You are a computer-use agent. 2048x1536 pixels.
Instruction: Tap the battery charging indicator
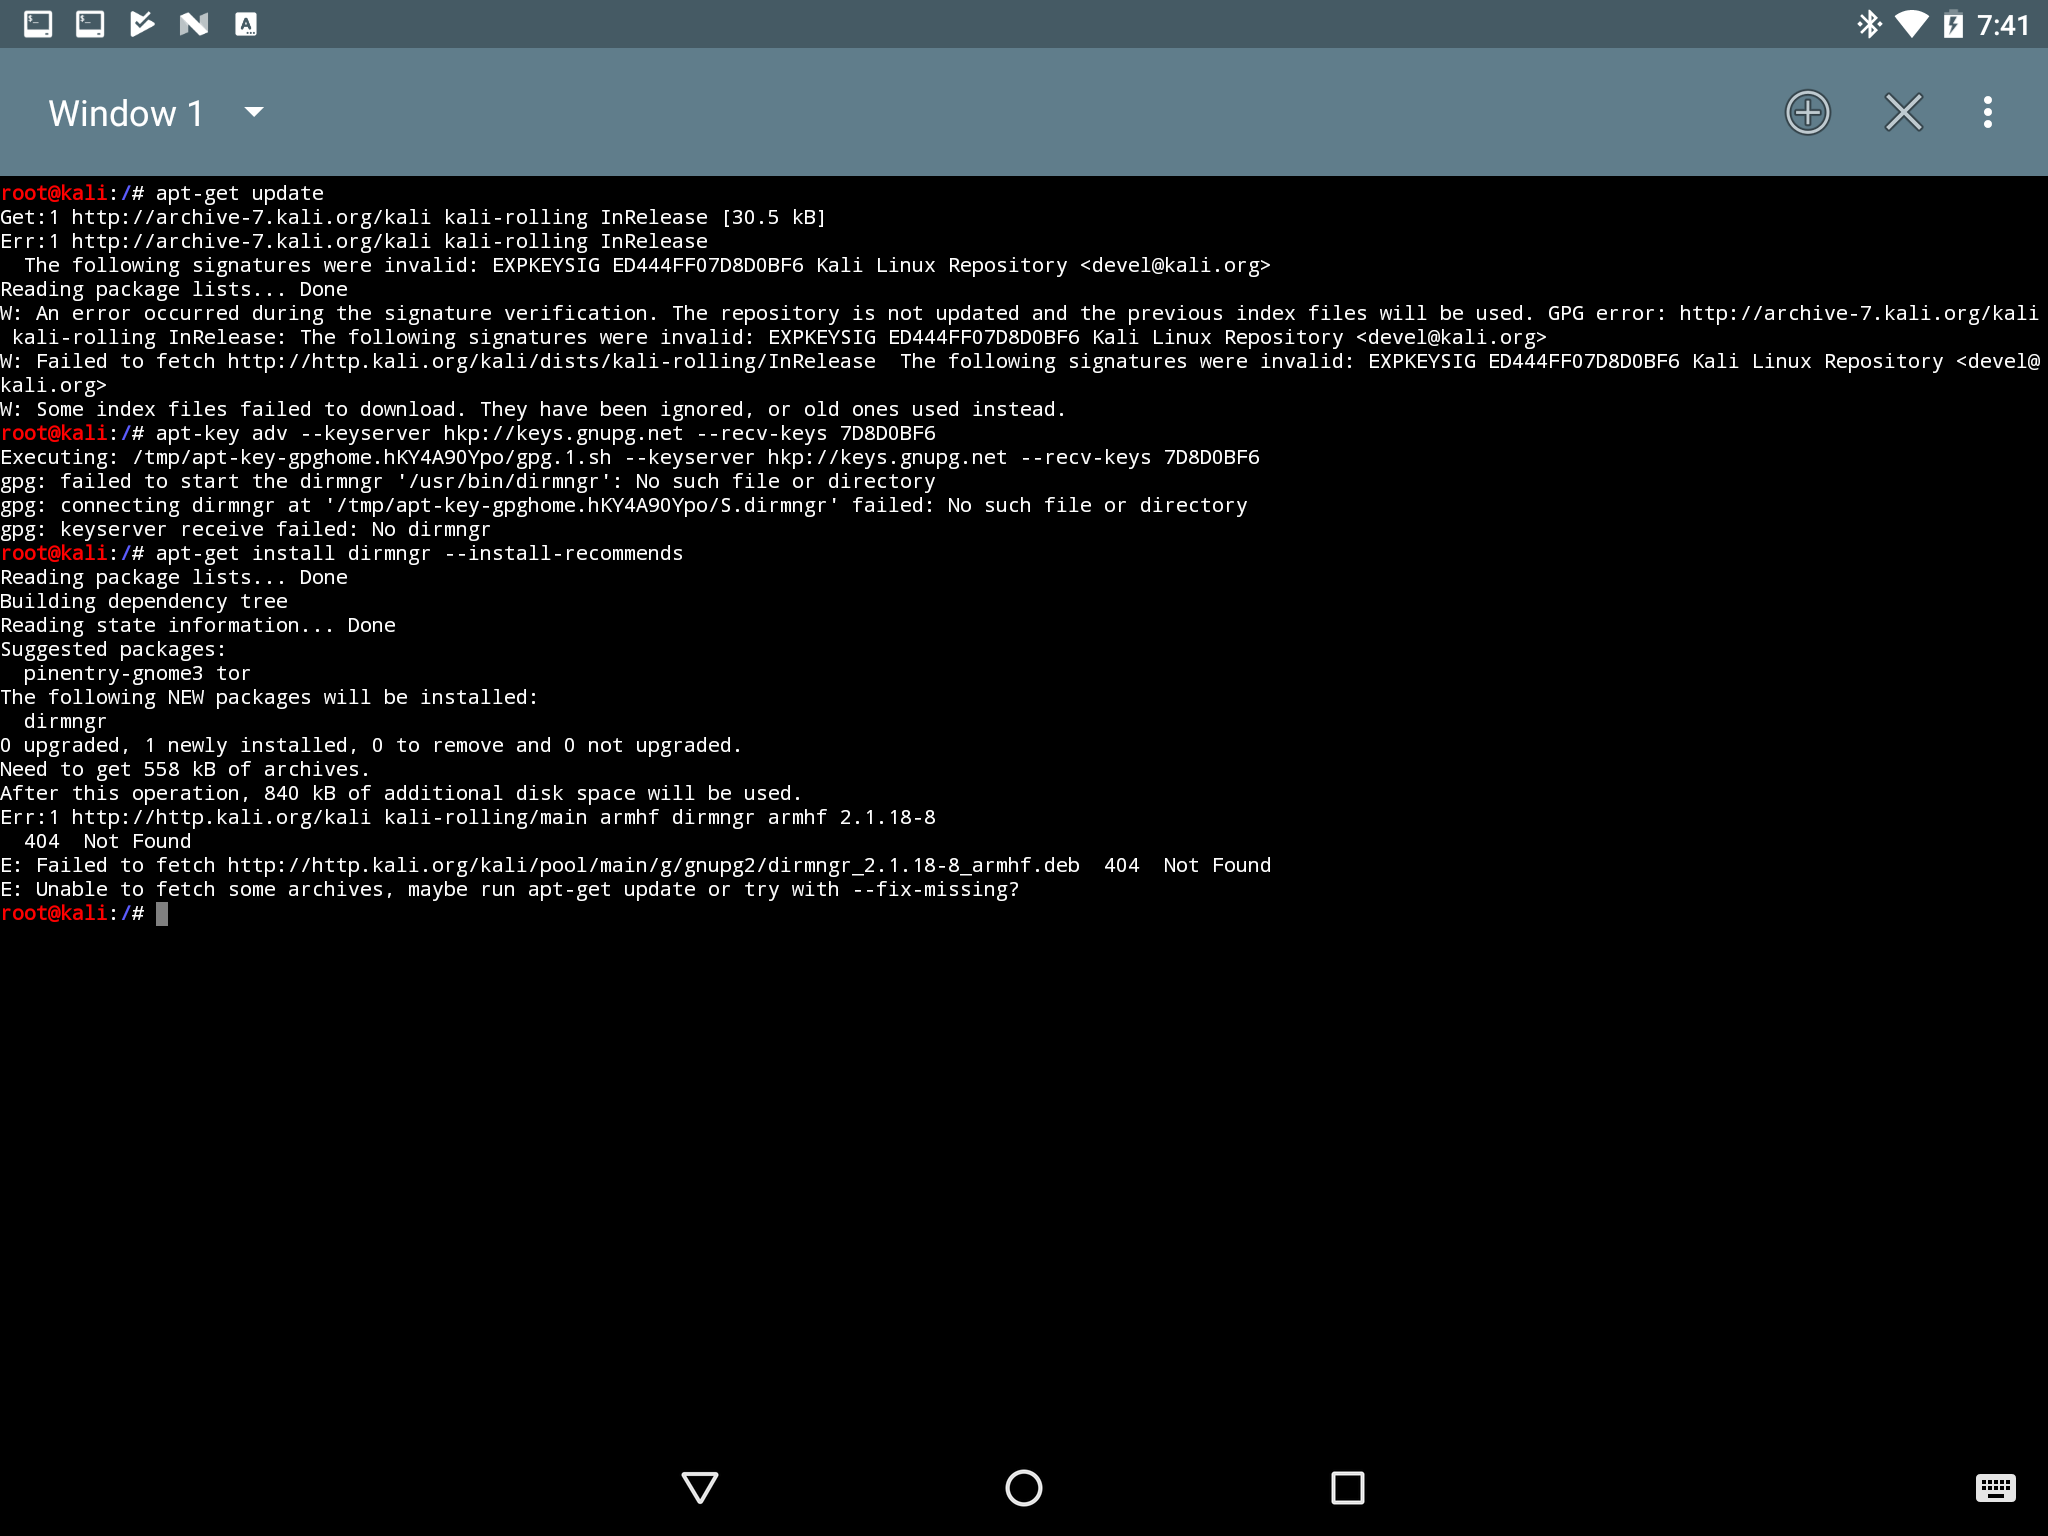pyautogui.click(x=1953, y=24)
